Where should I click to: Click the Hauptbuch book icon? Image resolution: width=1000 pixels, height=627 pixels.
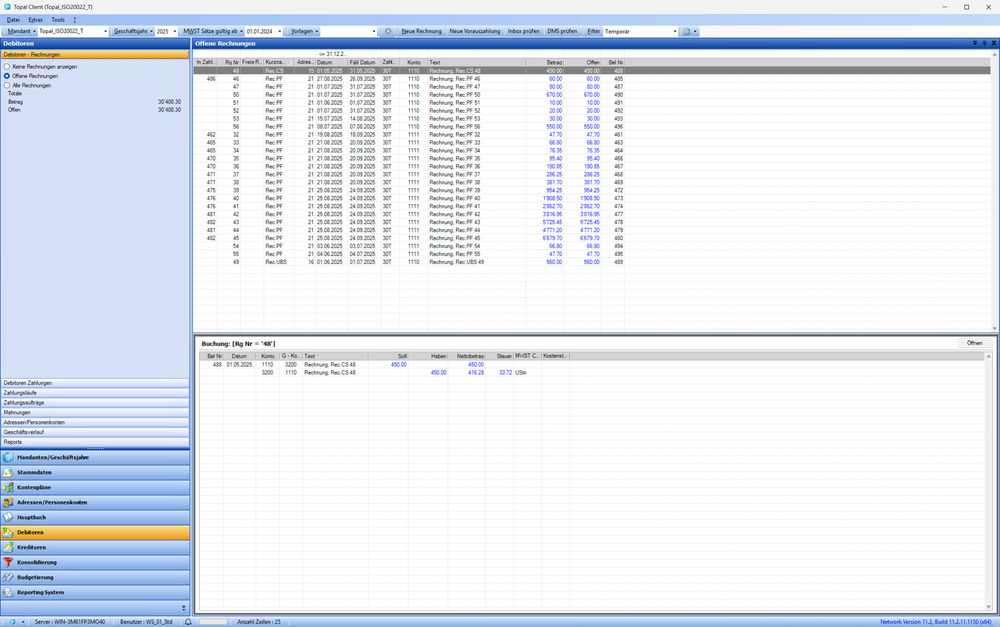coord(9,517)
